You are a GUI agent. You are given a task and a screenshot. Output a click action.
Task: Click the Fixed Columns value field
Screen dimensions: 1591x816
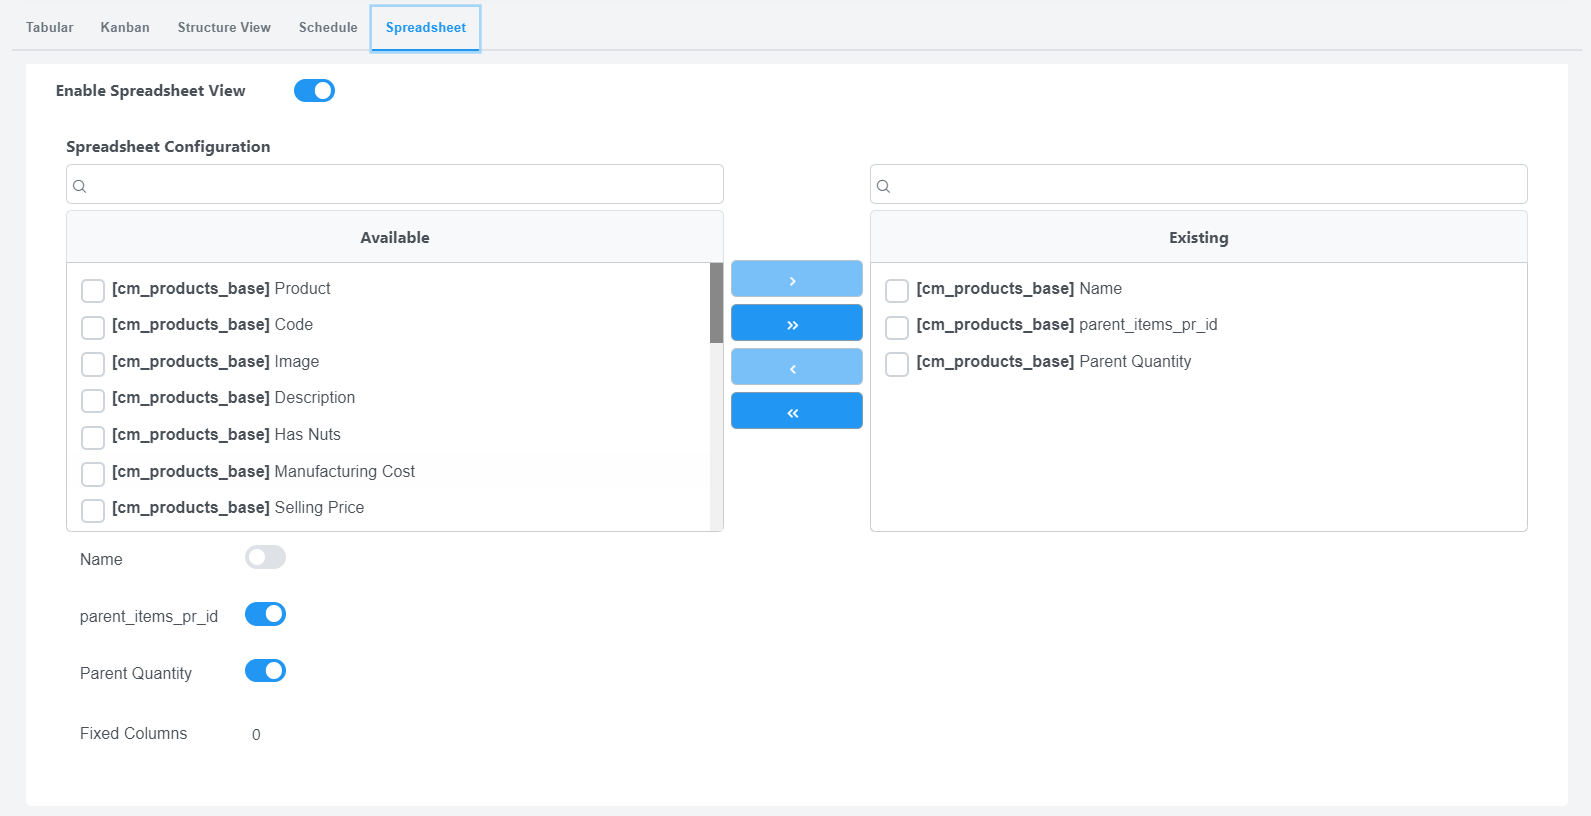pos(257,735)
